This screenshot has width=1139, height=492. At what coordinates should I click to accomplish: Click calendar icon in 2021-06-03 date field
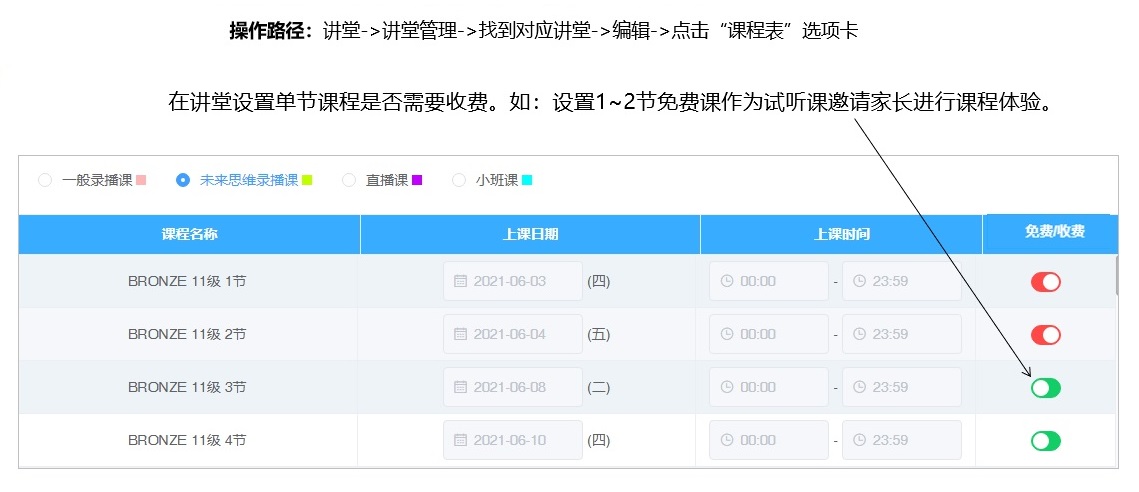point(460,281)
